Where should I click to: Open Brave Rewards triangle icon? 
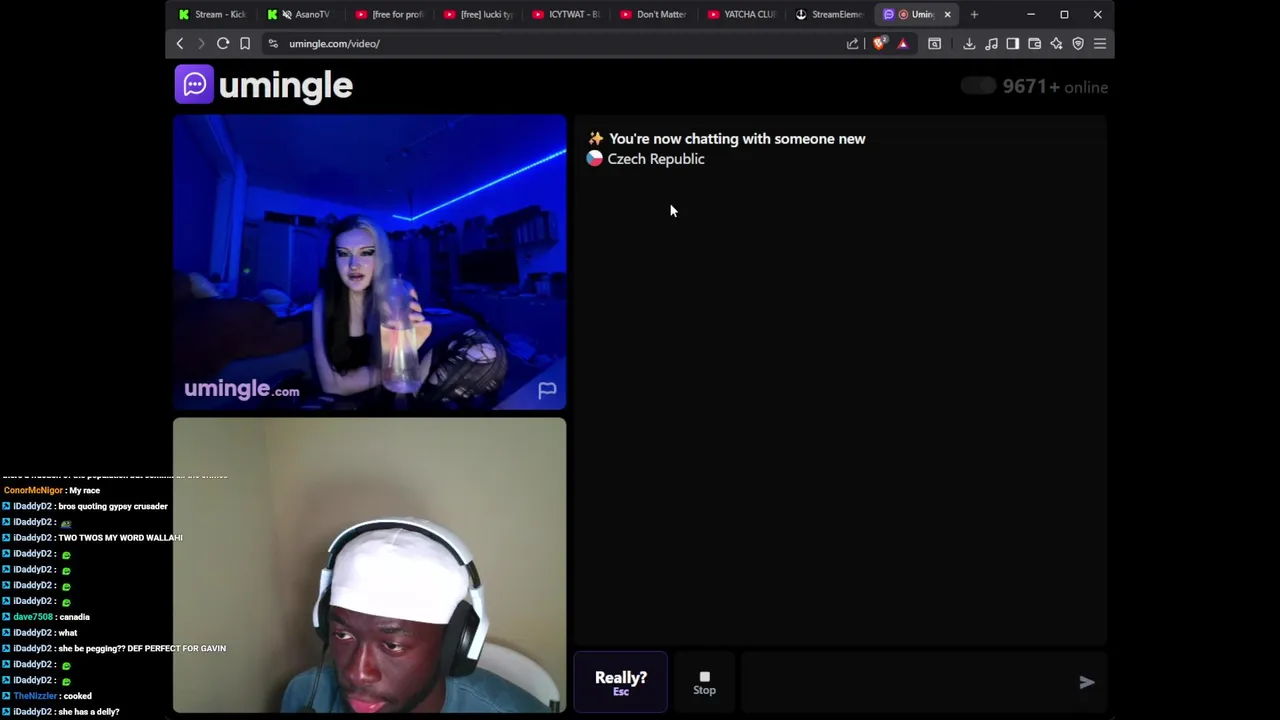pos(903,44)
